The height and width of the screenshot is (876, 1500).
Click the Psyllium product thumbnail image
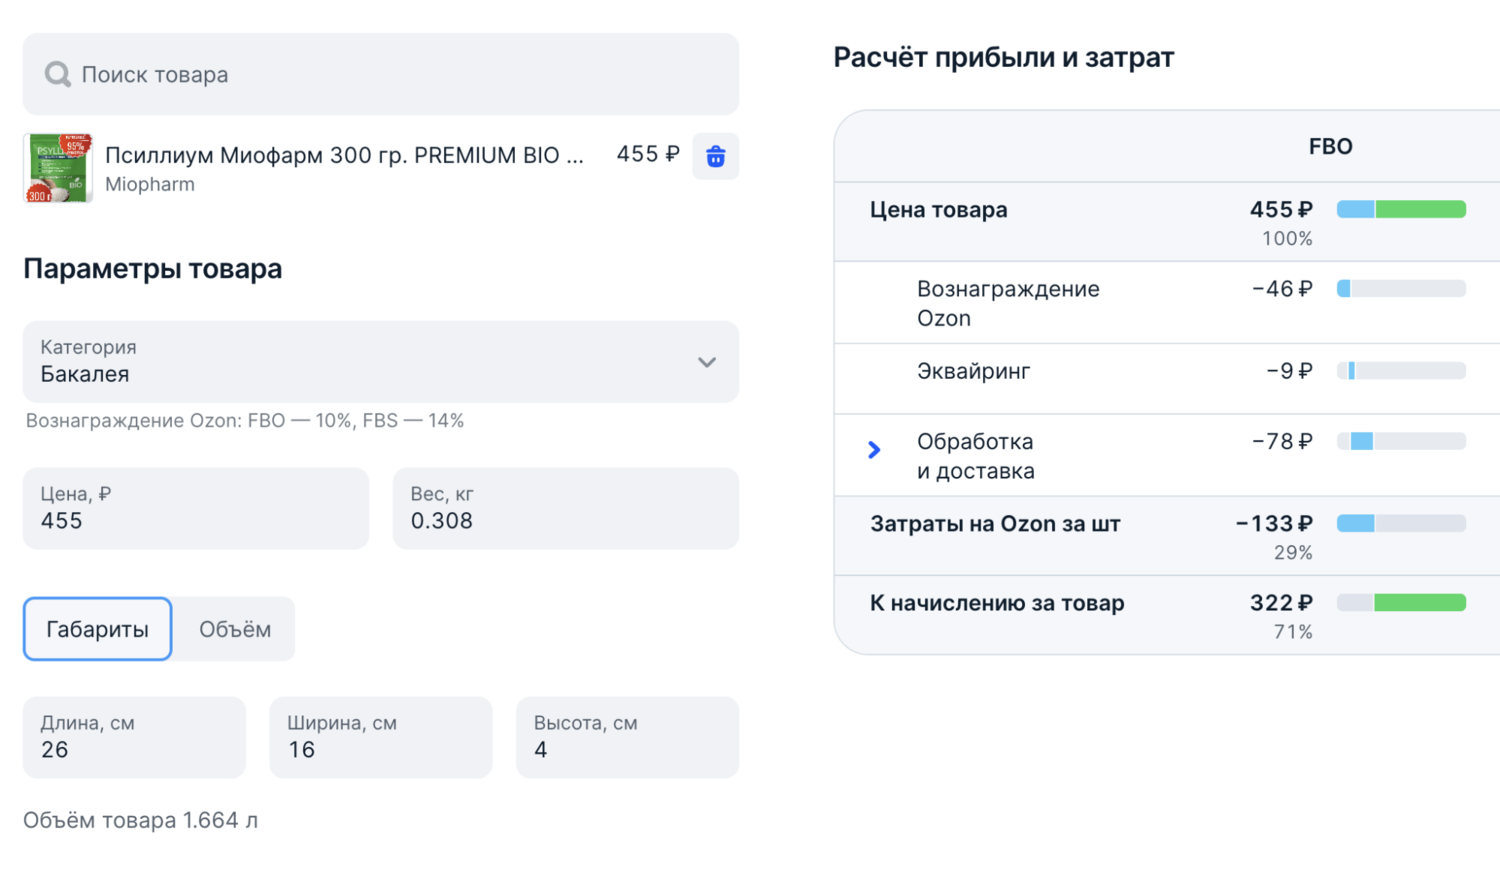(x=58, y=168)
